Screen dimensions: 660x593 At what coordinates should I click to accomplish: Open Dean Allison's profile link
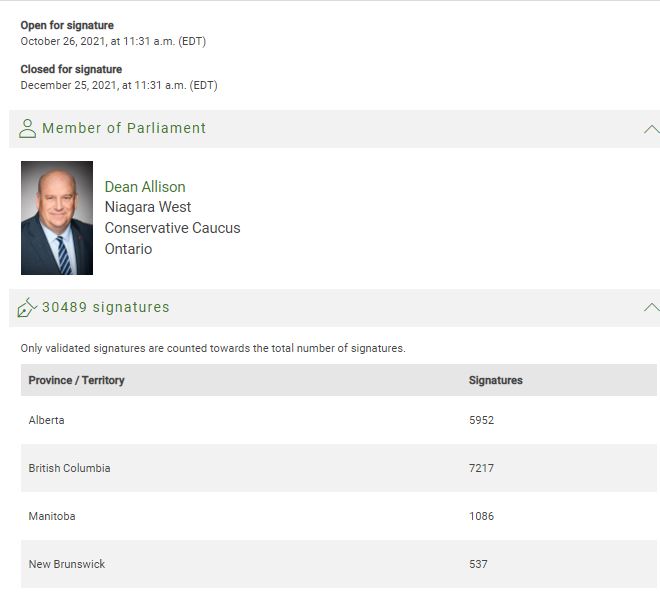[145, 186]
